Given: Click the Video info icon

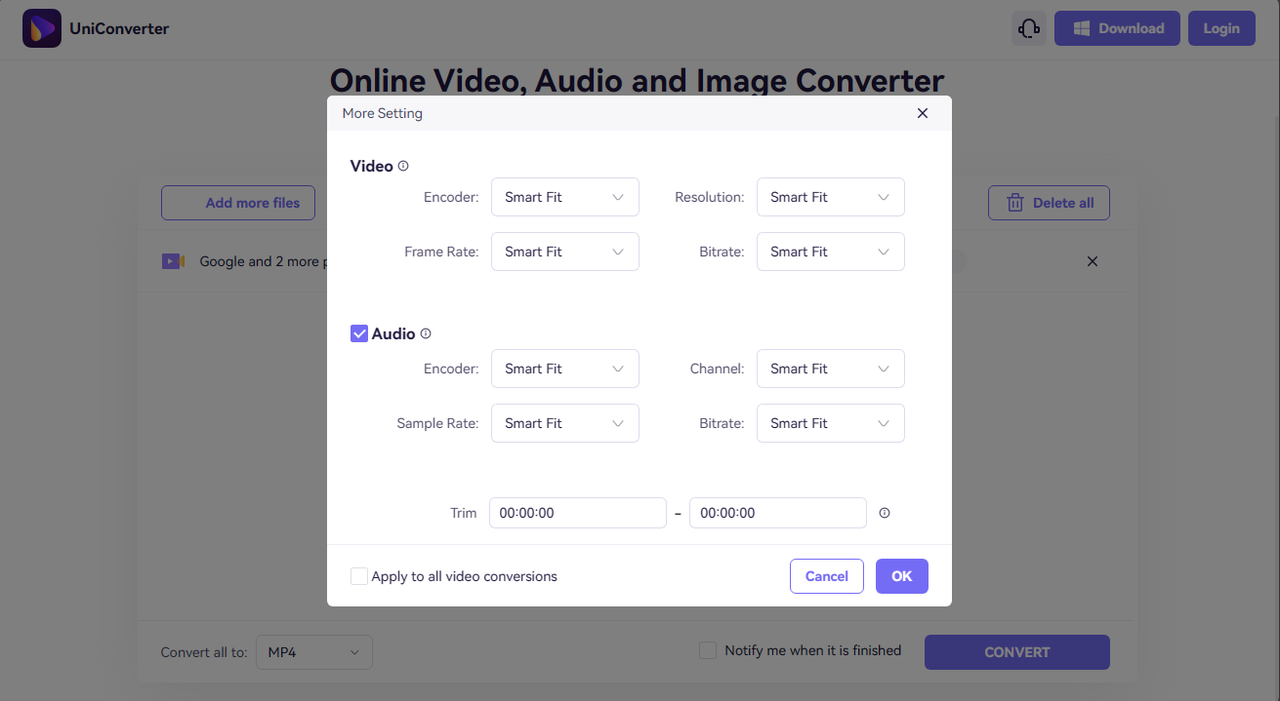Looking at the screenshot, I should click(x=403, y=166).
